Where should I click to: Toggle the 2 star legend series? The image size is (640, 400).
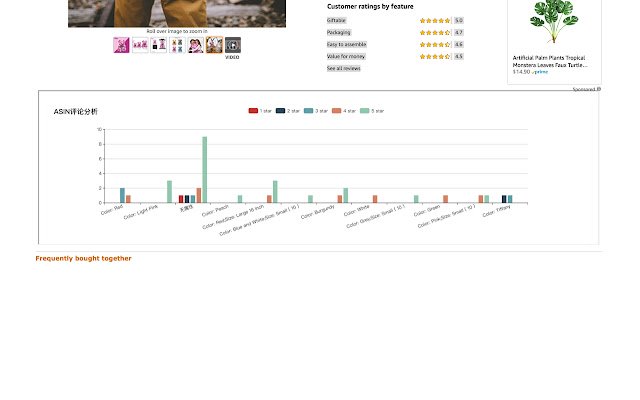(x=288, y=111)
